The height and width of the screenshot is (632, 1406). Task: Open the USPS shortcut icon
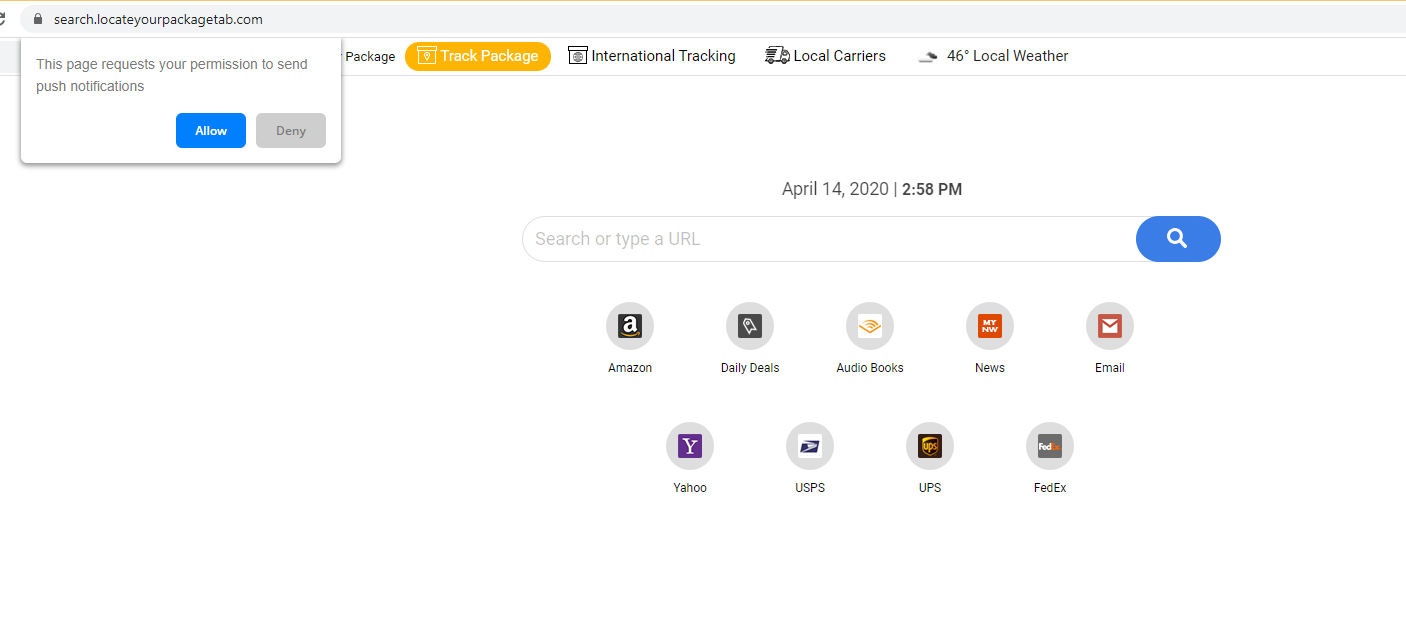coord(810,446)
